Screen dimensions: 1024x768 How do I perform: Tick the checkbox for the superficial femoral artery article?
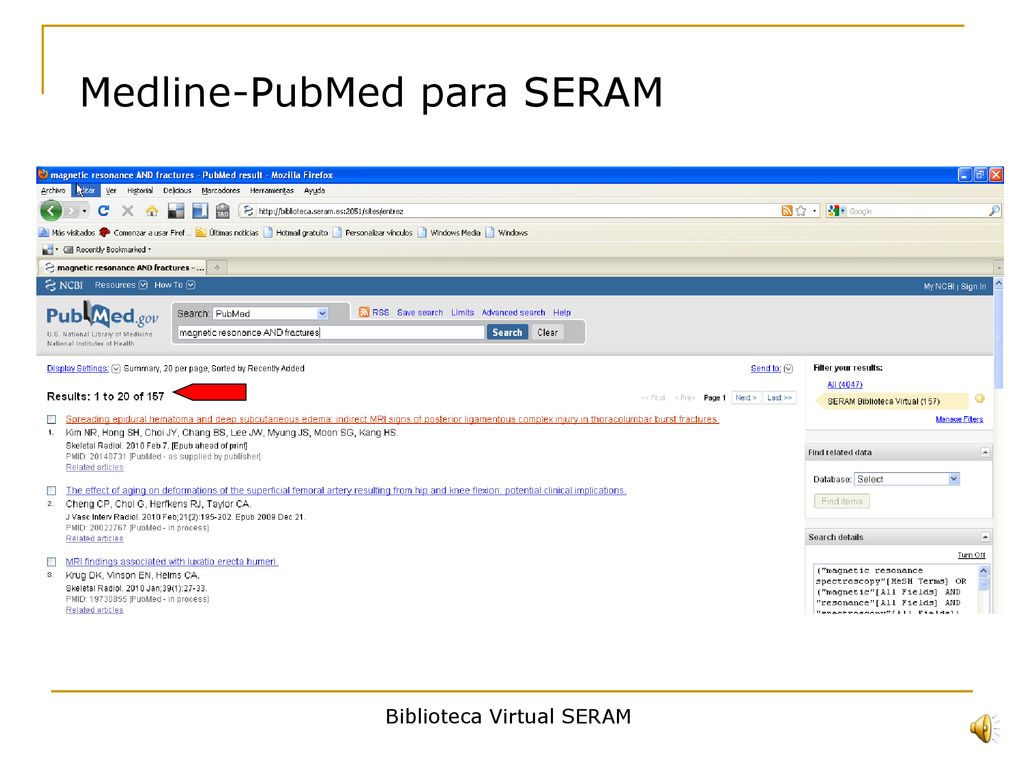click(52, 490)
